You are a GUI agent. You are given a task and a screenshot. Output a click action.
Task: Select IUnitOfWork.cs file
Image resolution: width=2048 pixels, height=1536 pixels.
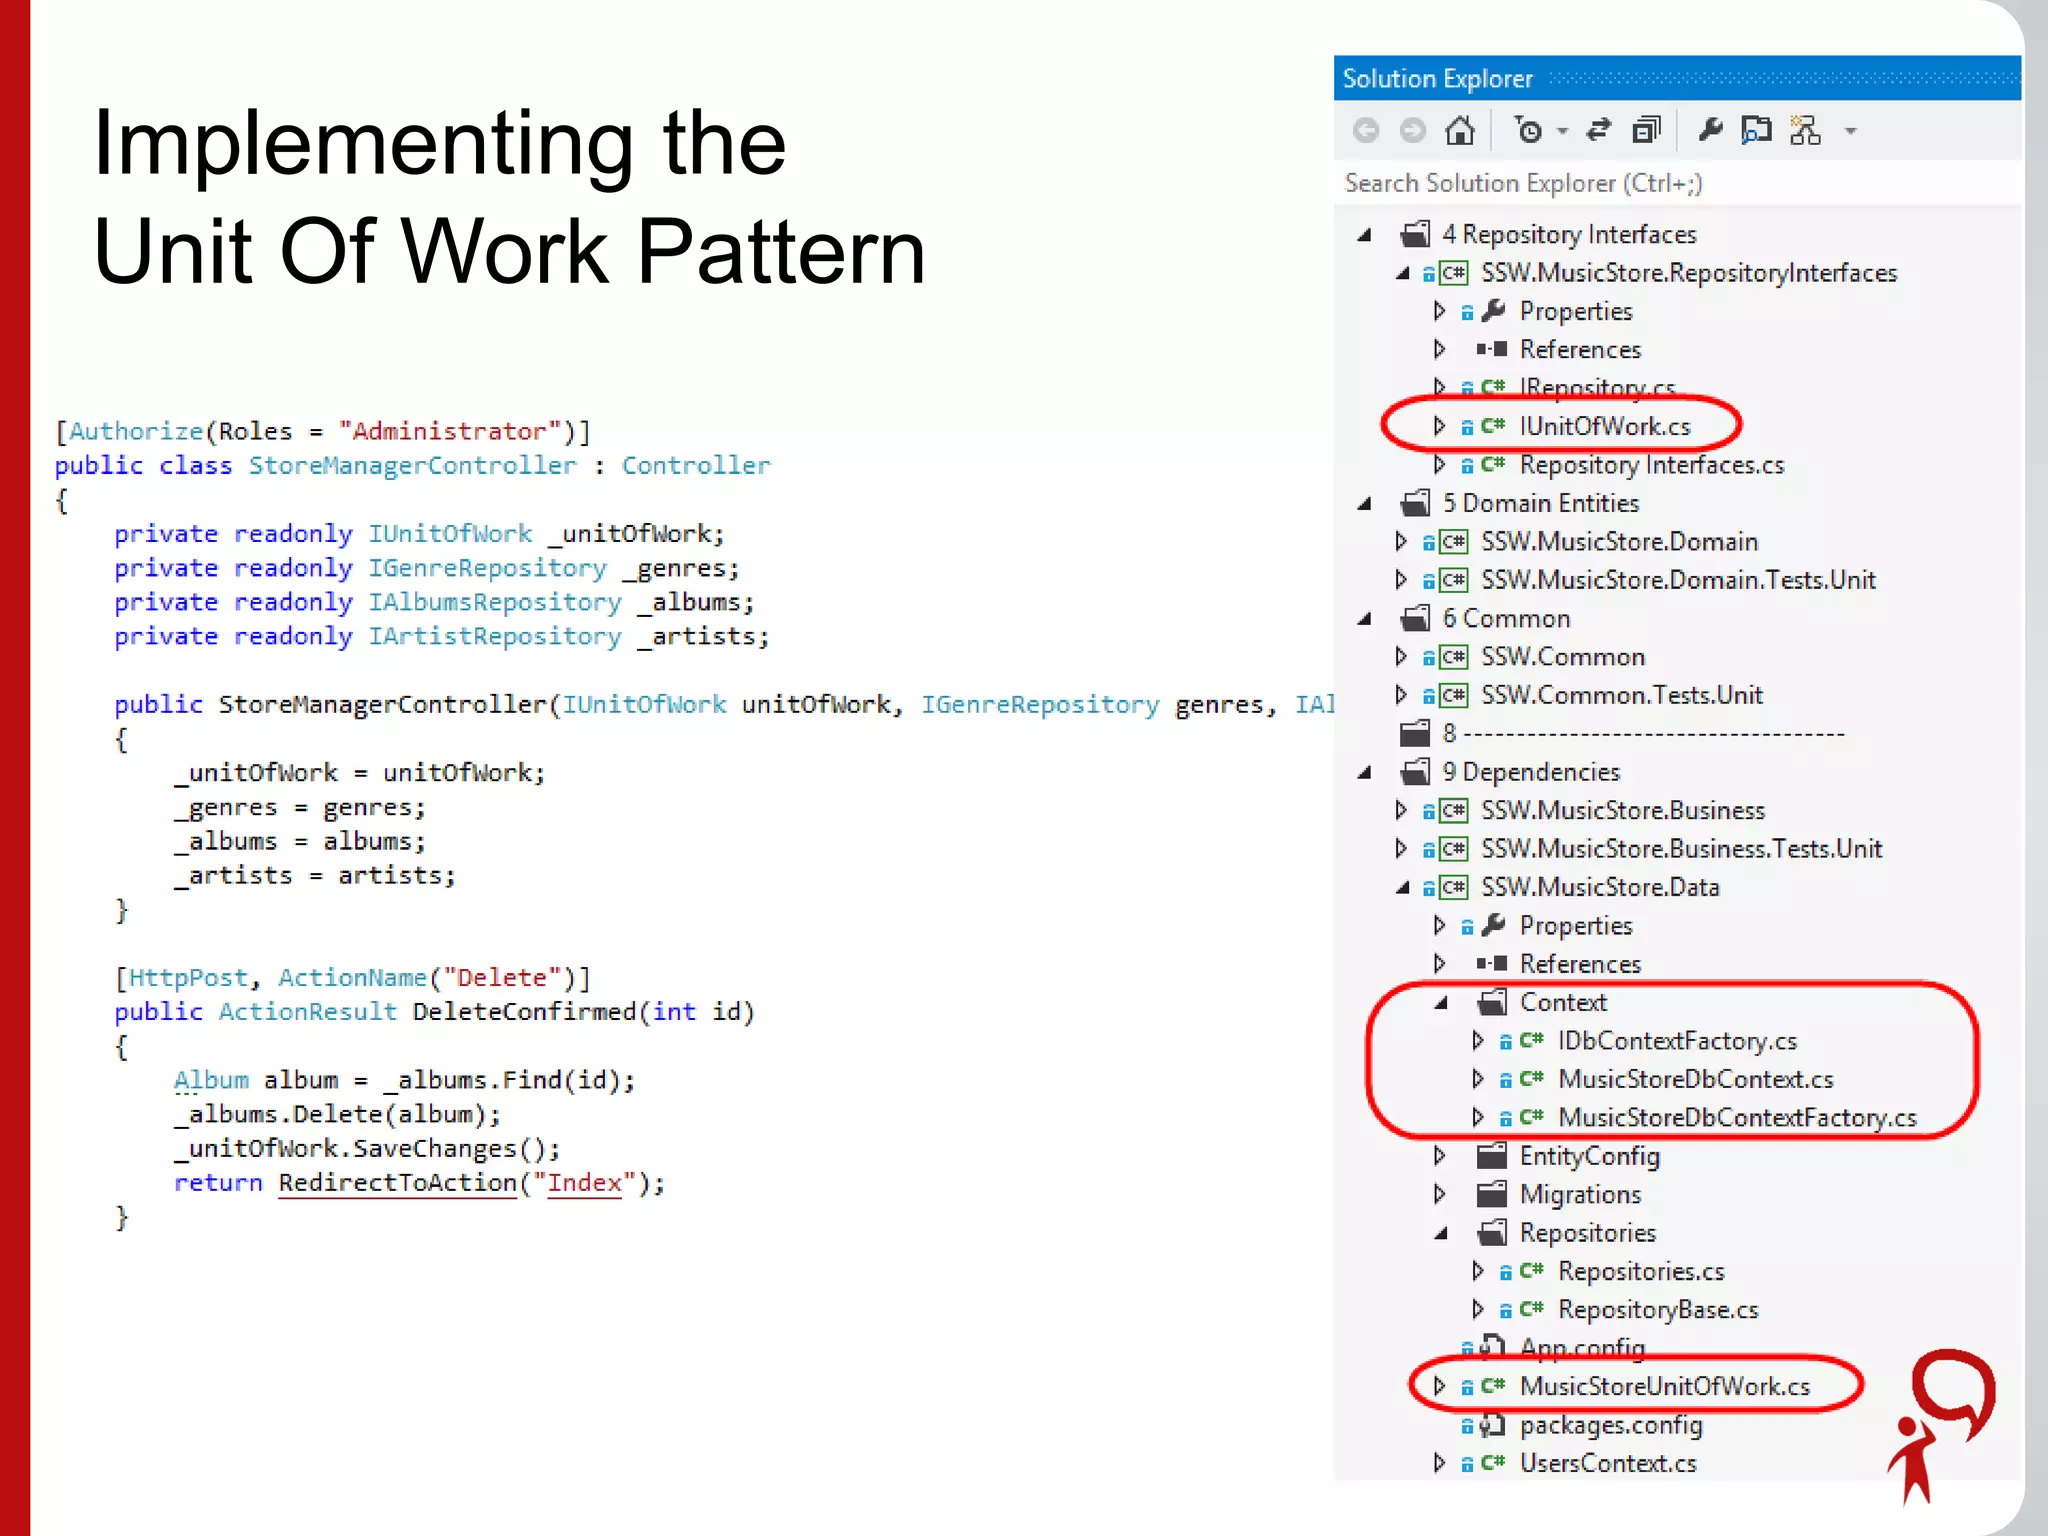coord(1605,427)
